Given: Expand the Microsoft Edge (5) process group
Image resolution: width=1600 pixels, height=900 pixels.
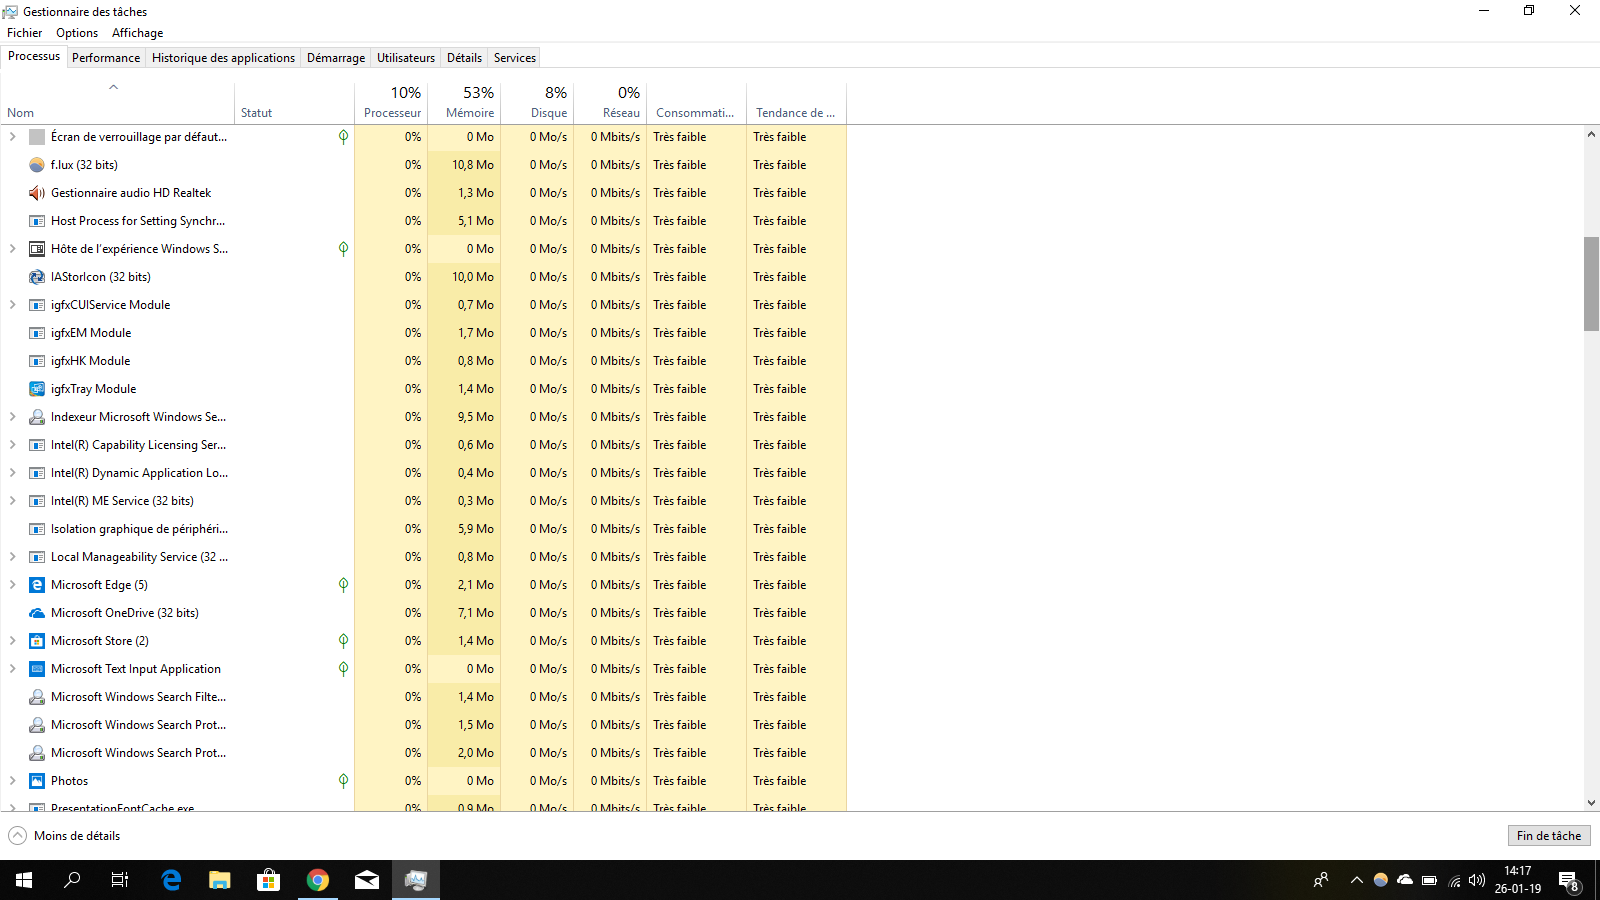Looking at the screenshot, I should pyautogui.click(x=12, y=585).
